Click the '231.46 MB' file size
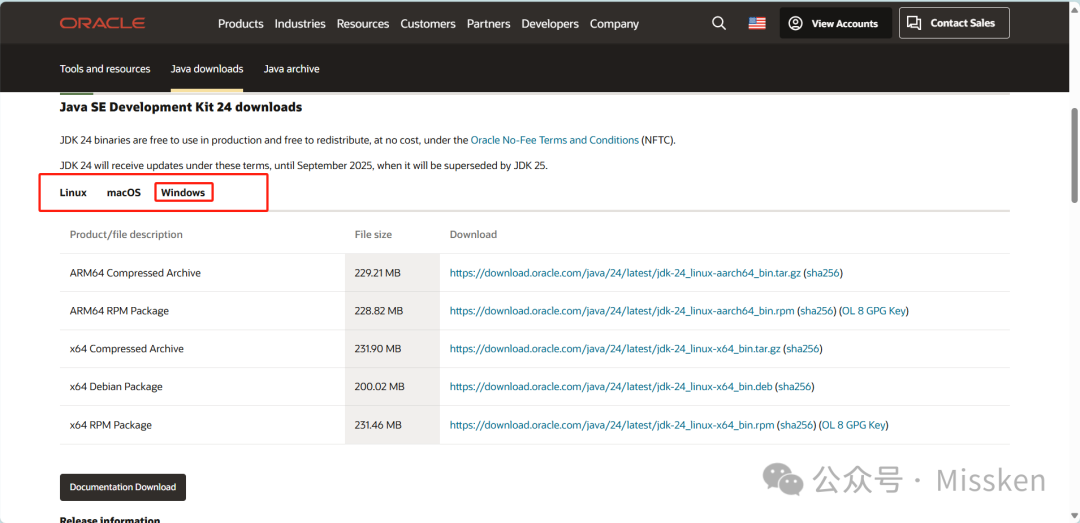This screenshot has height=523, width=1080. [x=378, y=425]
